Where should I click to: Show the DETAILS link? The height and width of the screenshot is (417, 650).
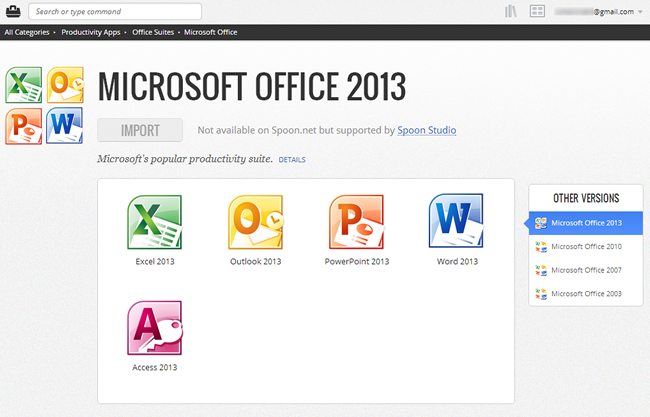[292, 160]
